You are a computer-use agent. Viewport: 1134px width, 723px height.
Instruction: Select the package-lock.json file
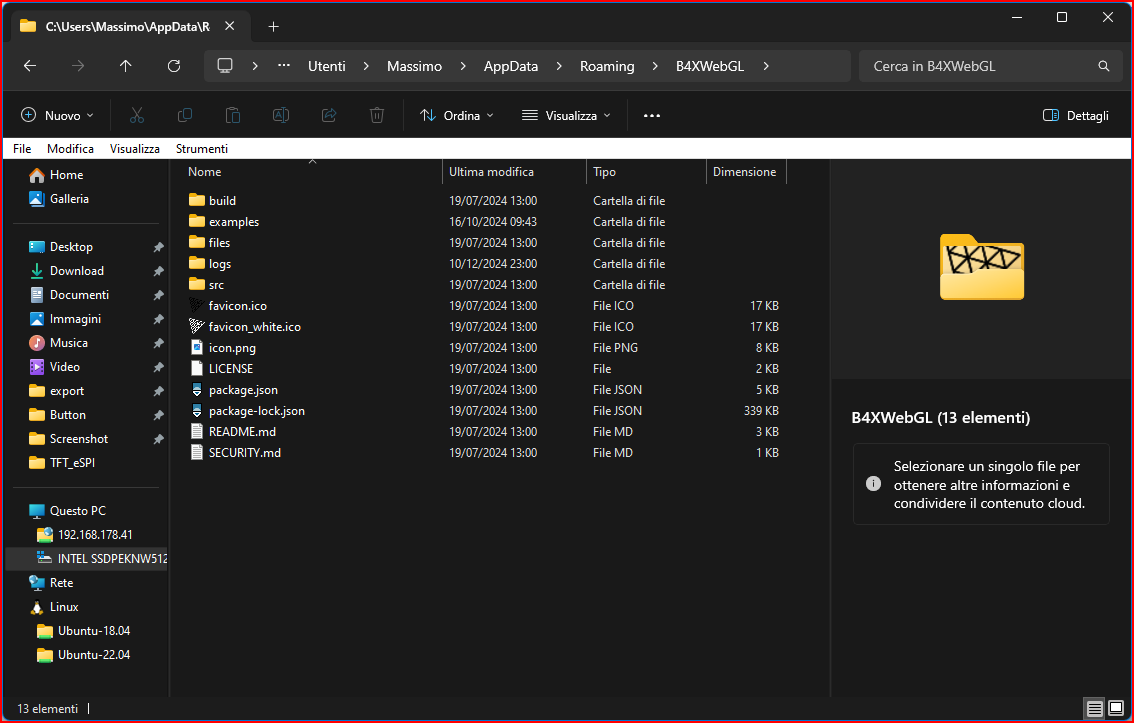pyautogui.click(x=257, y=411)
